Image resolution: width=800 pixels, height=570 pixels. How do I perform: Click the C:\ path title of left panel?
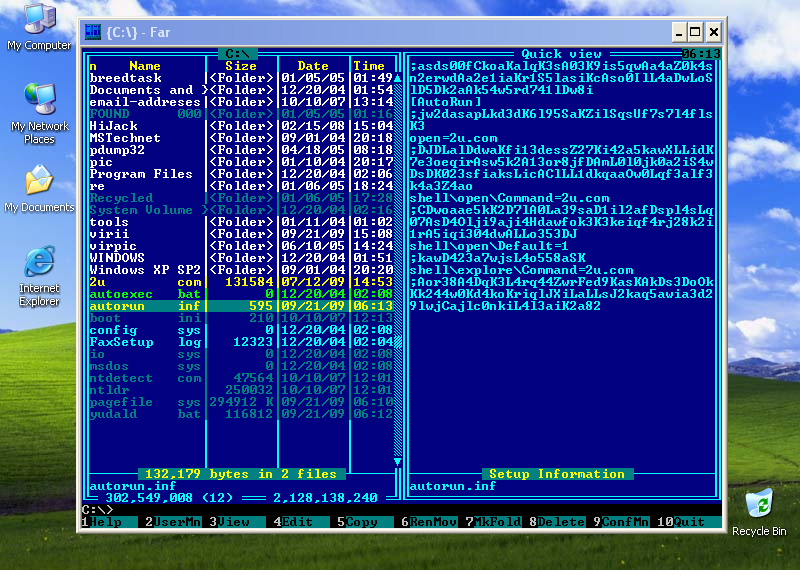click(x=238, y=54)
